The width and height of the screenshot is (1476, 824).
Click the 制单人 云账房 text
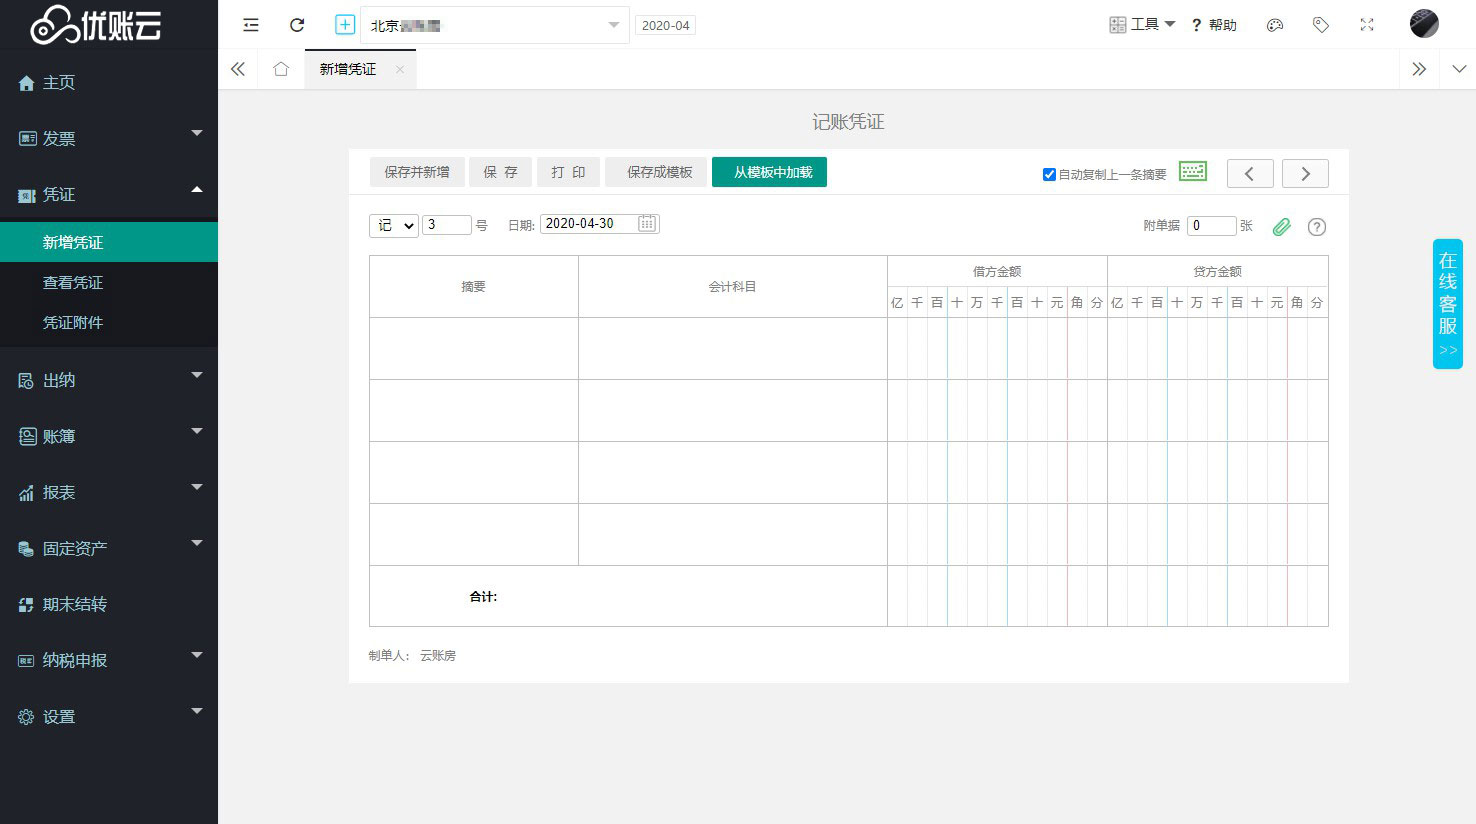412,655
